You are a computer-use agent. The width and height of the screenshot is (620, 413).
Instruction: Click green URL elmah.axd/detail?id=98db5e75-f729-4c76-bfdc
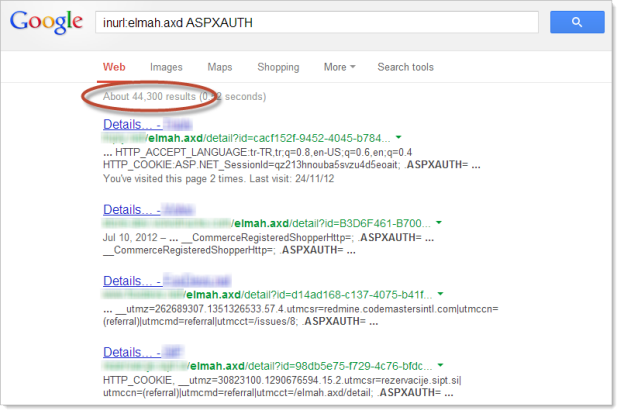click(268, 366)
